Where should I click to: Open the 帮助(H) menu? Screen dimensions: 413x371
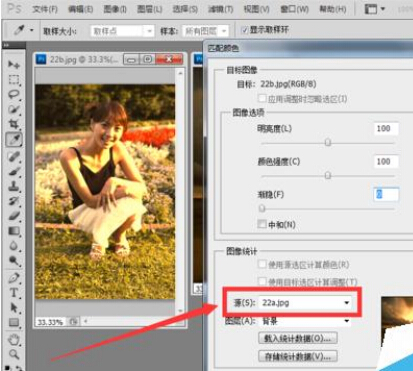[333, 9]
